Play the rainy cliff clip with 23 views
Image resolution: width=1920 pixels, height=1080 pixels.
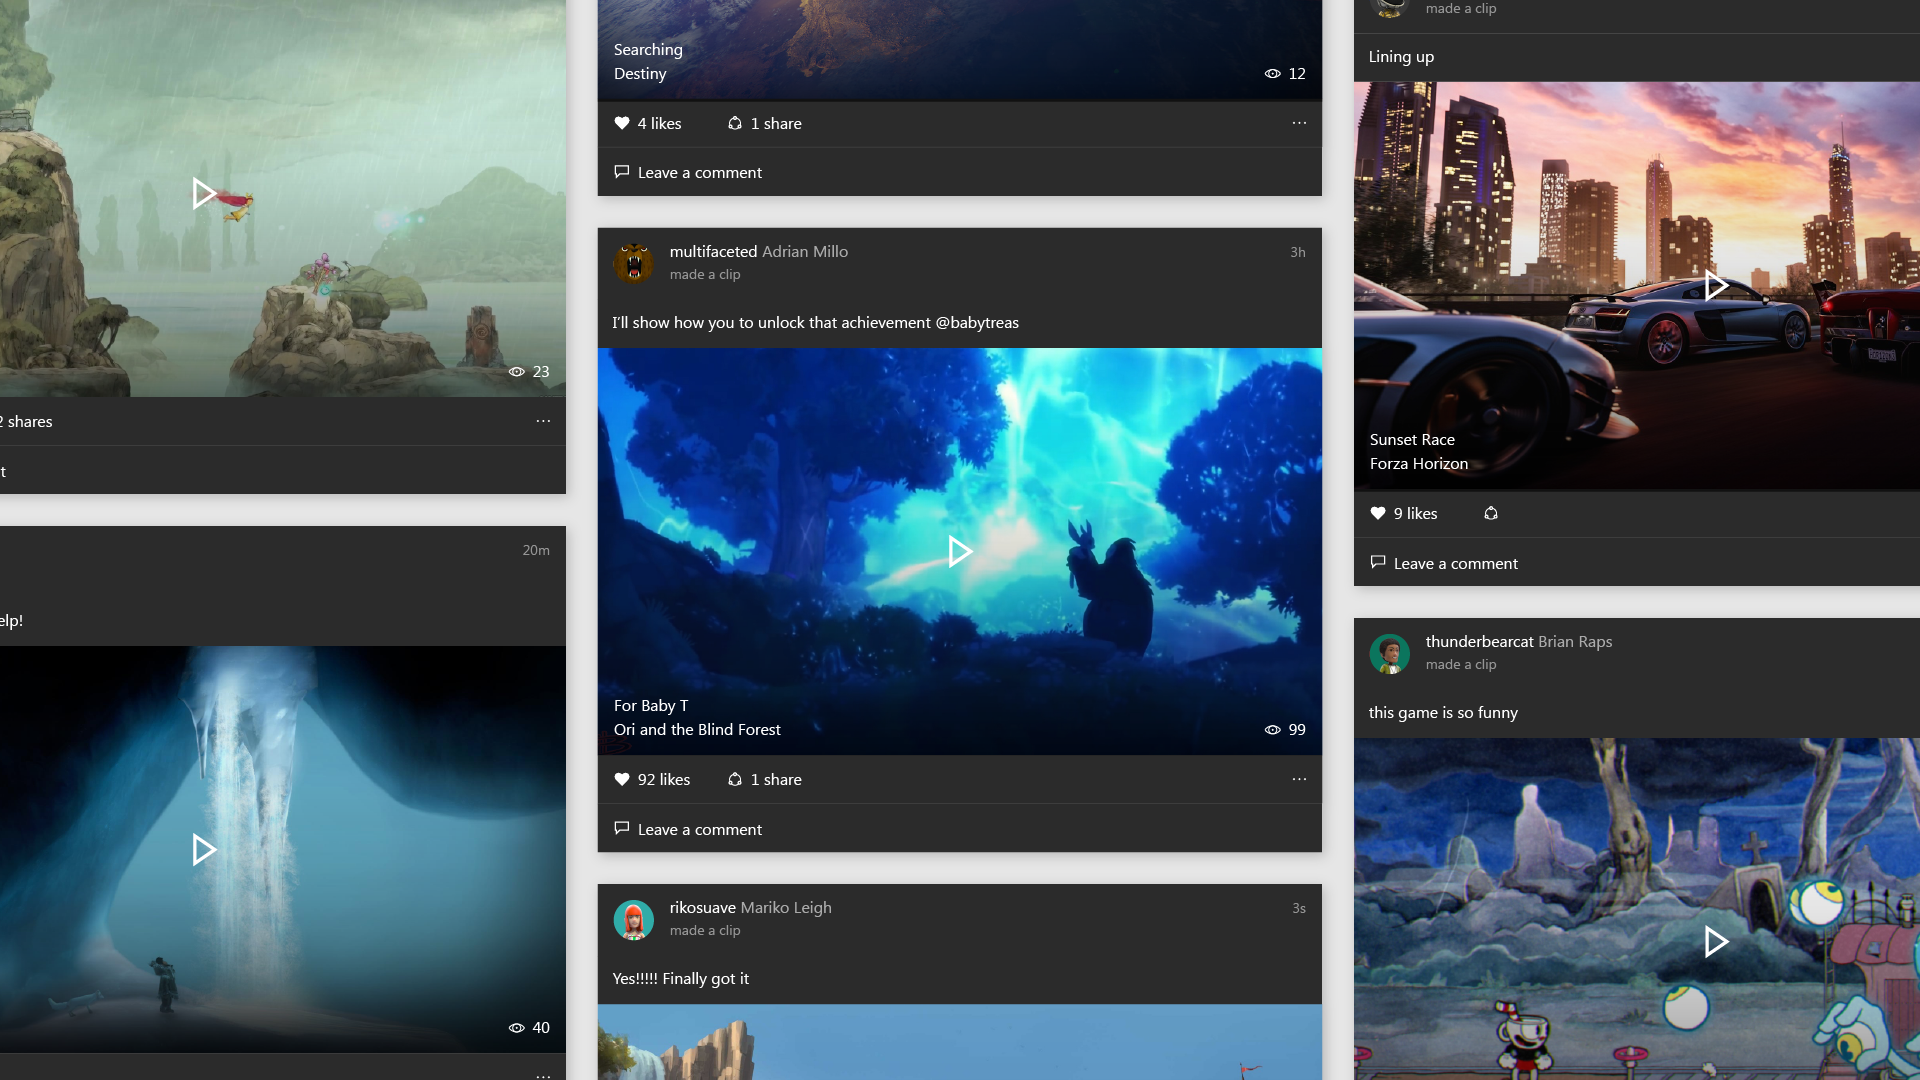pyautogui.click(x=204, y=193)
